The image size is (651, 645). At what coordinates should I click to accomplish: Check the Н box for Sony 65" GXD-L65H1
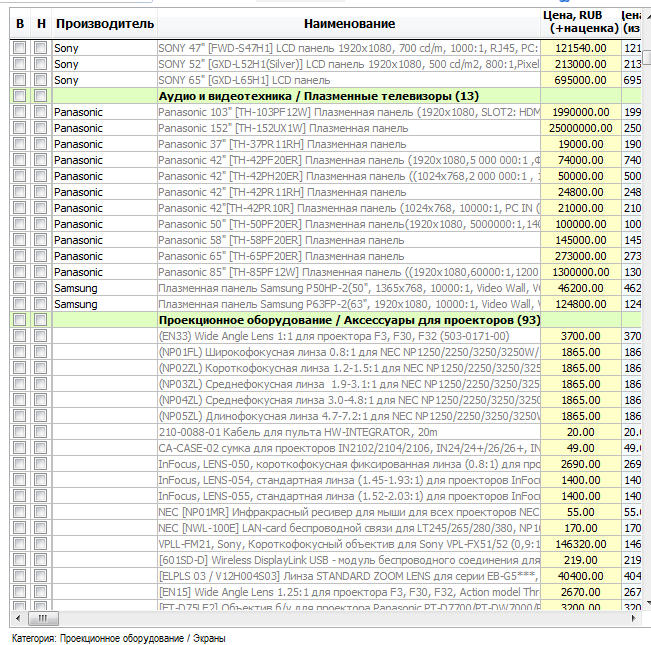coord(40,80)
